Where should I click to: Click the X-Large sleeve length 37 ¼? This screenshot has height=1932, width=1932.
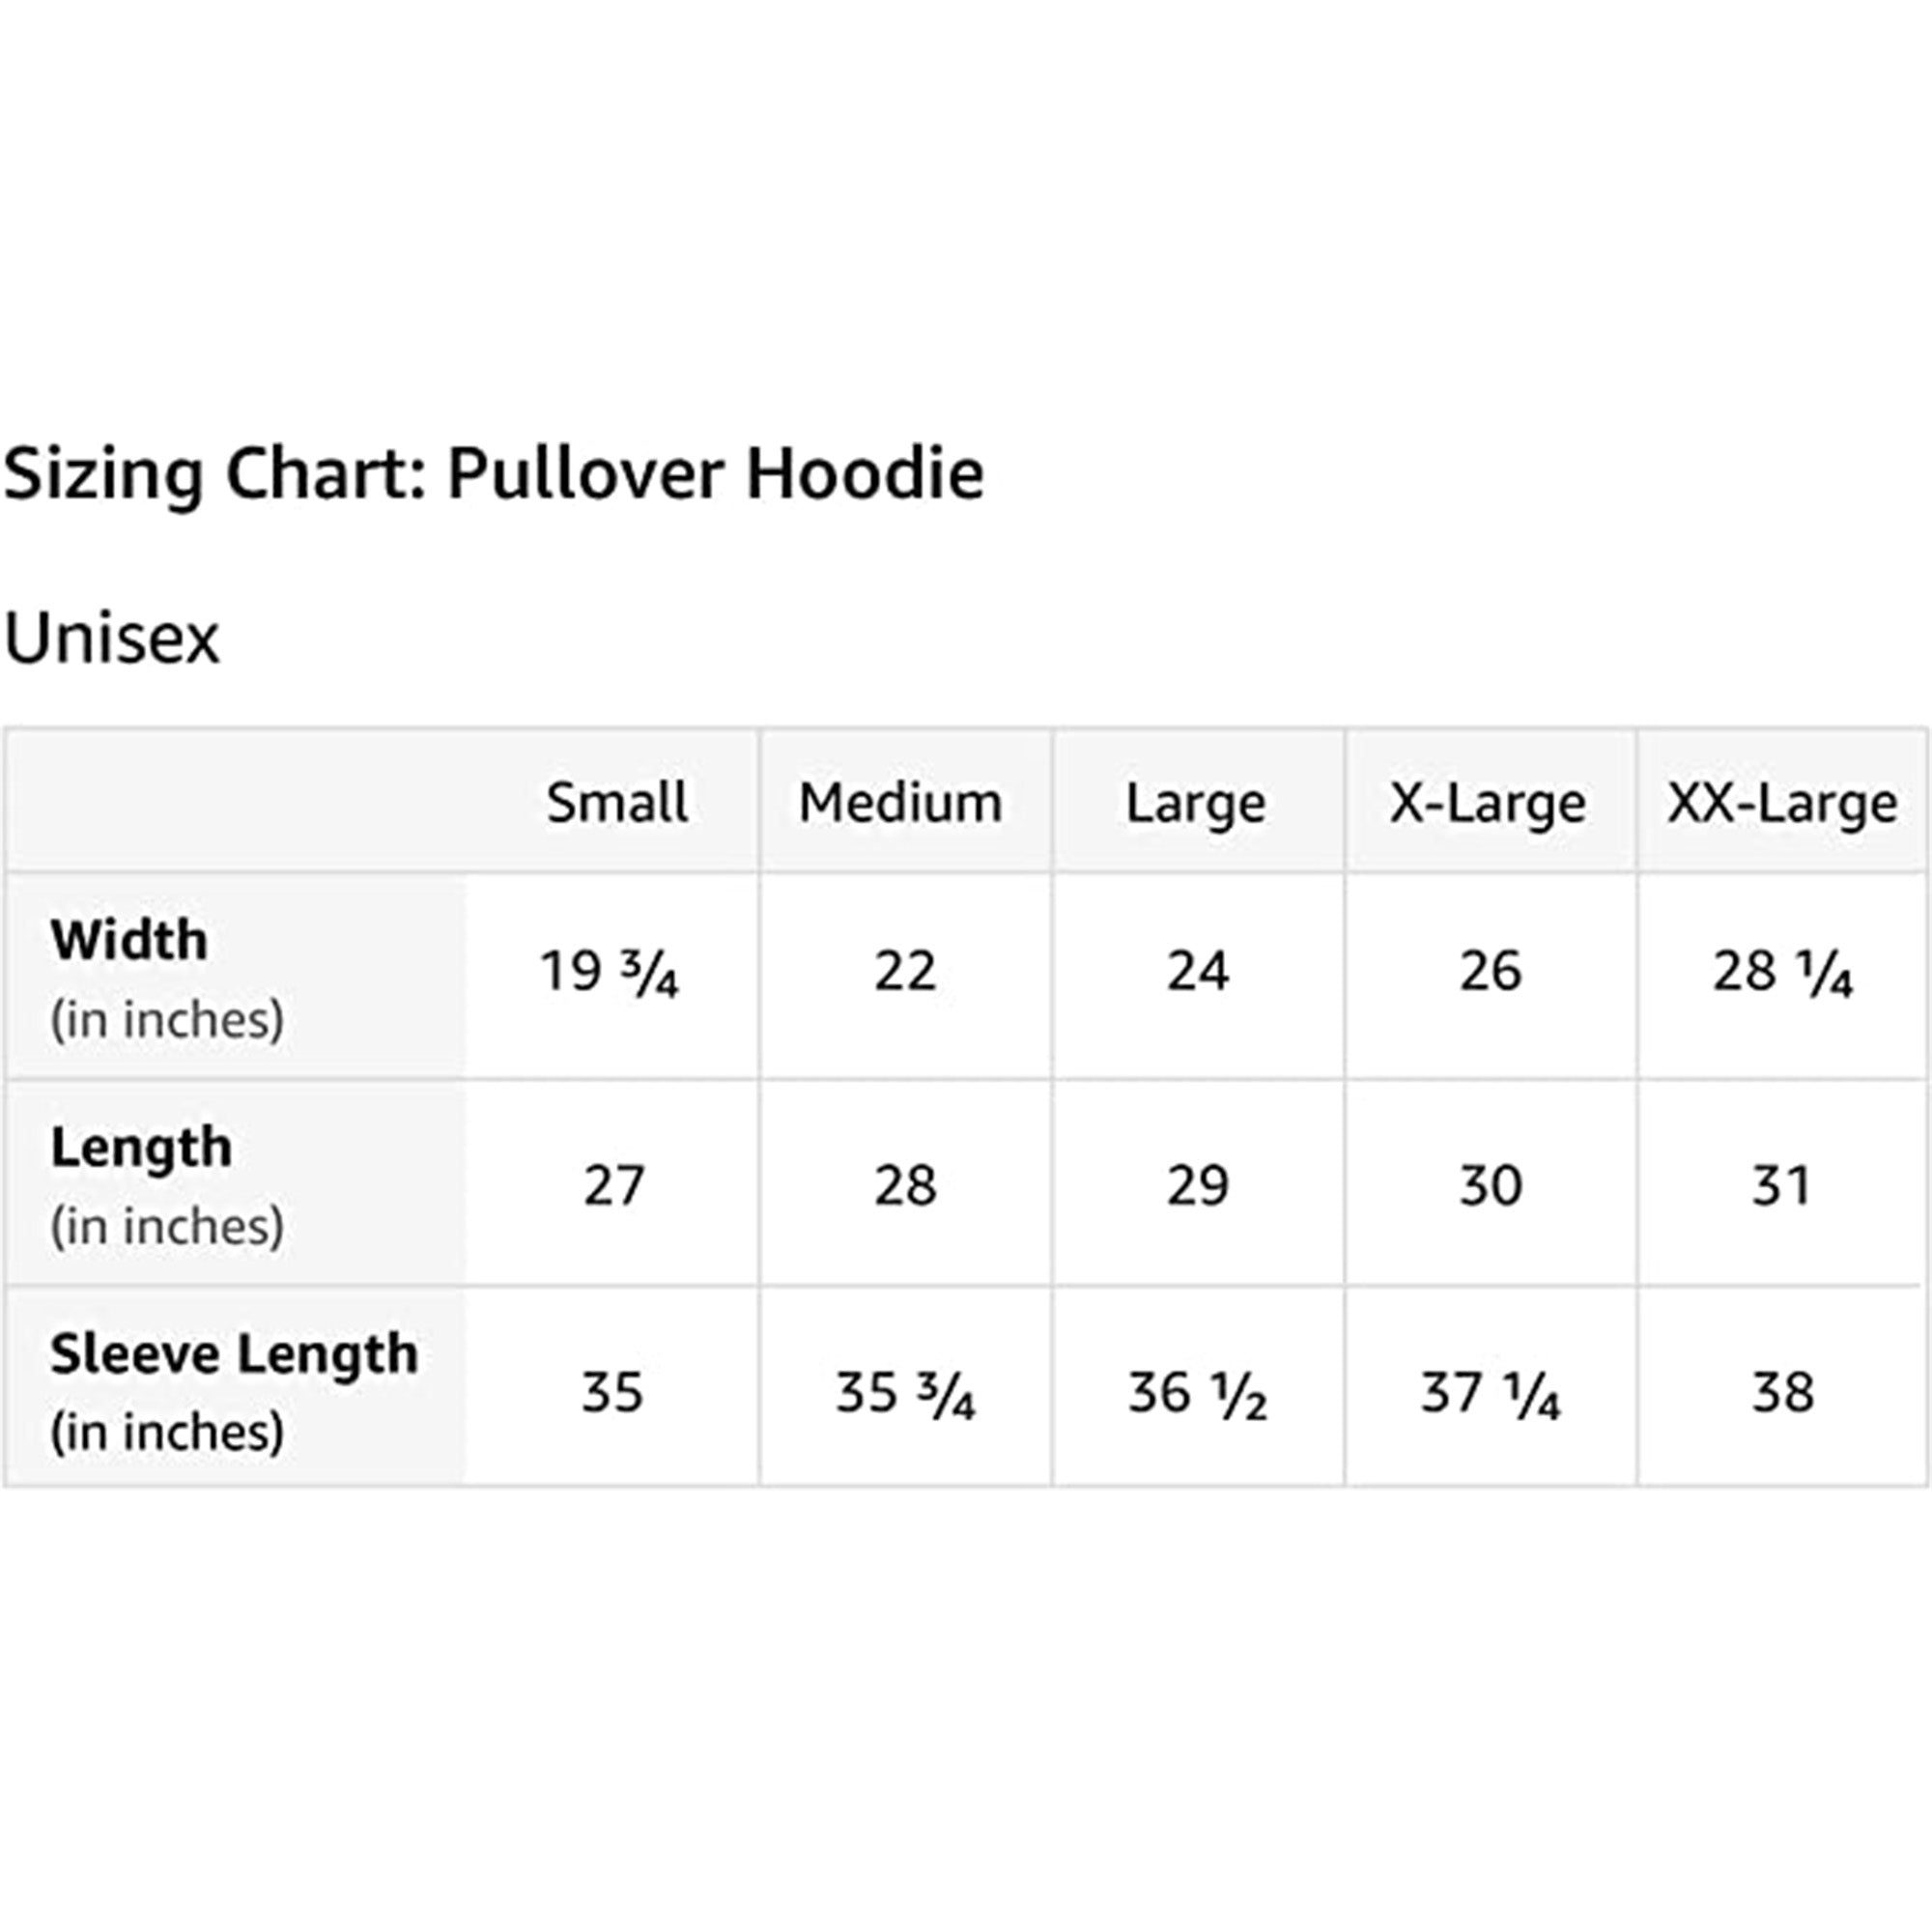[1490, 1393]
